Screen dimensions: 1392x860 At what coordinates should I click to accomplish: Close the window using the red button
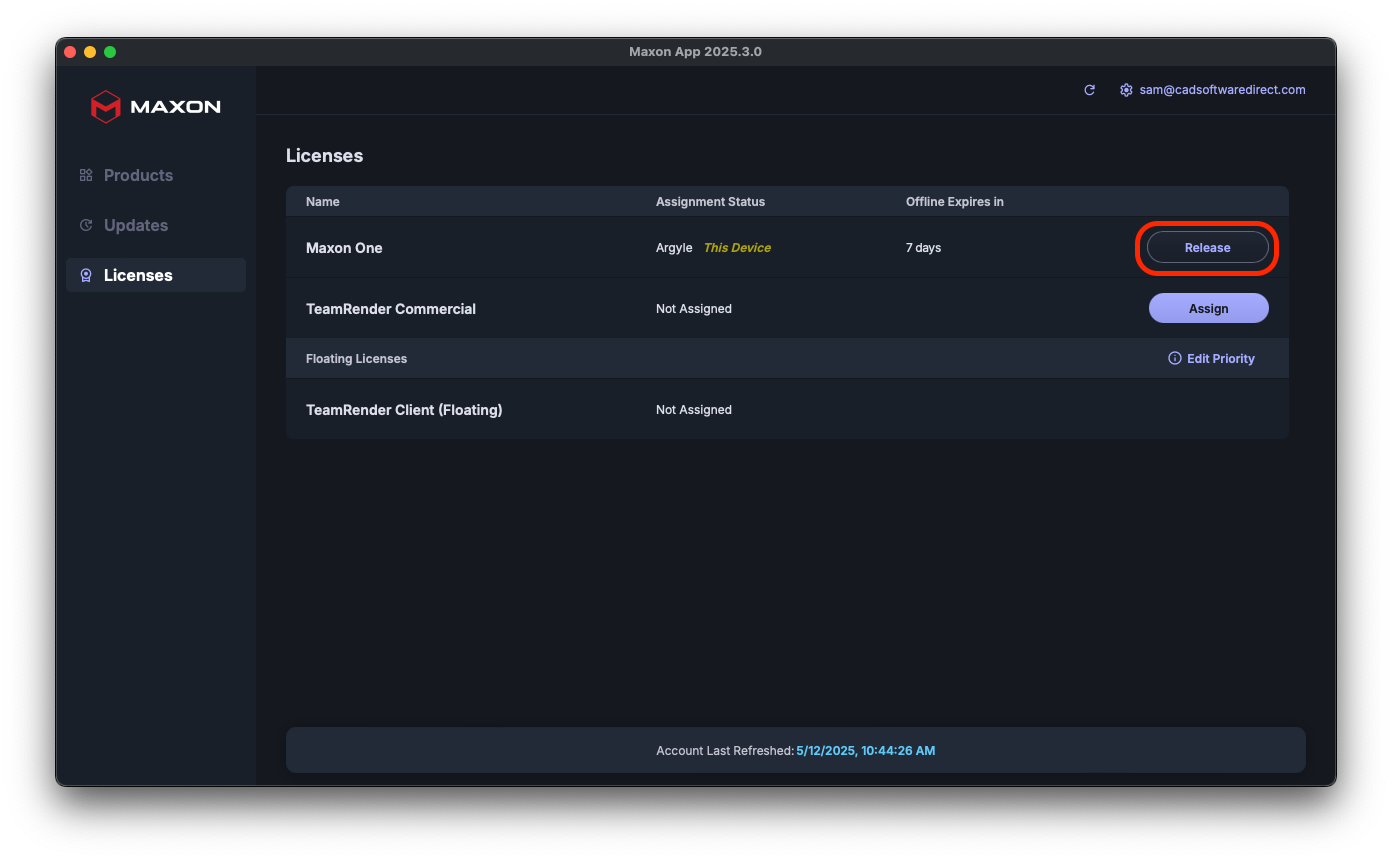tap(70, 52)
